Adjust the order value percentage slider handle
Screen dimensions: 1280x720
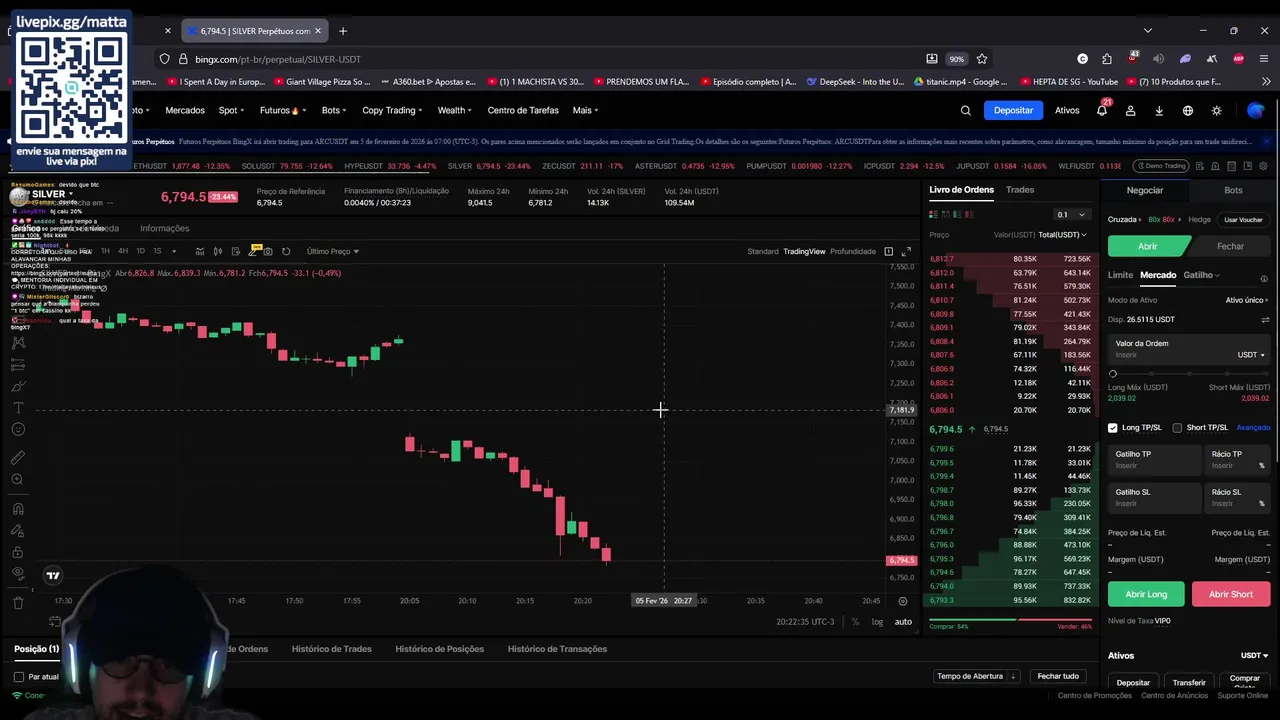1113,373
